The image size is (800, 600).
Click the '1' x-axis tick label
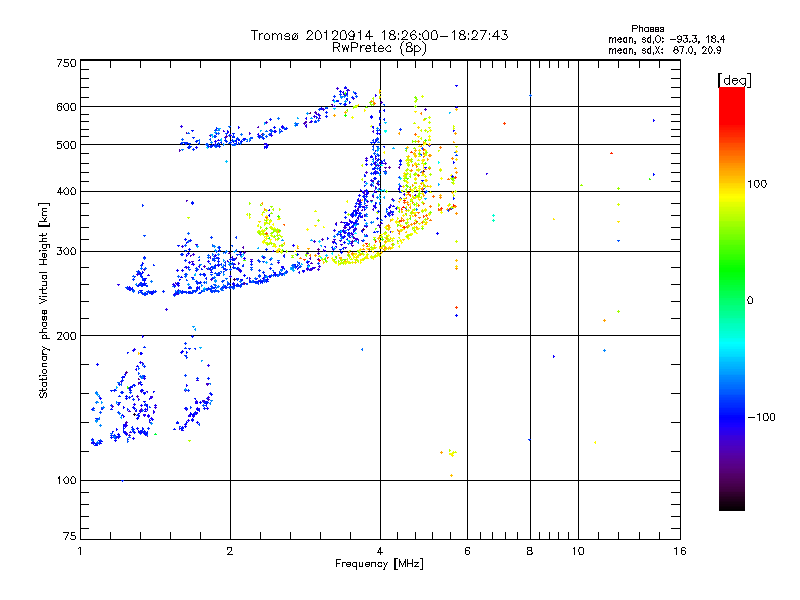point(80,551)
